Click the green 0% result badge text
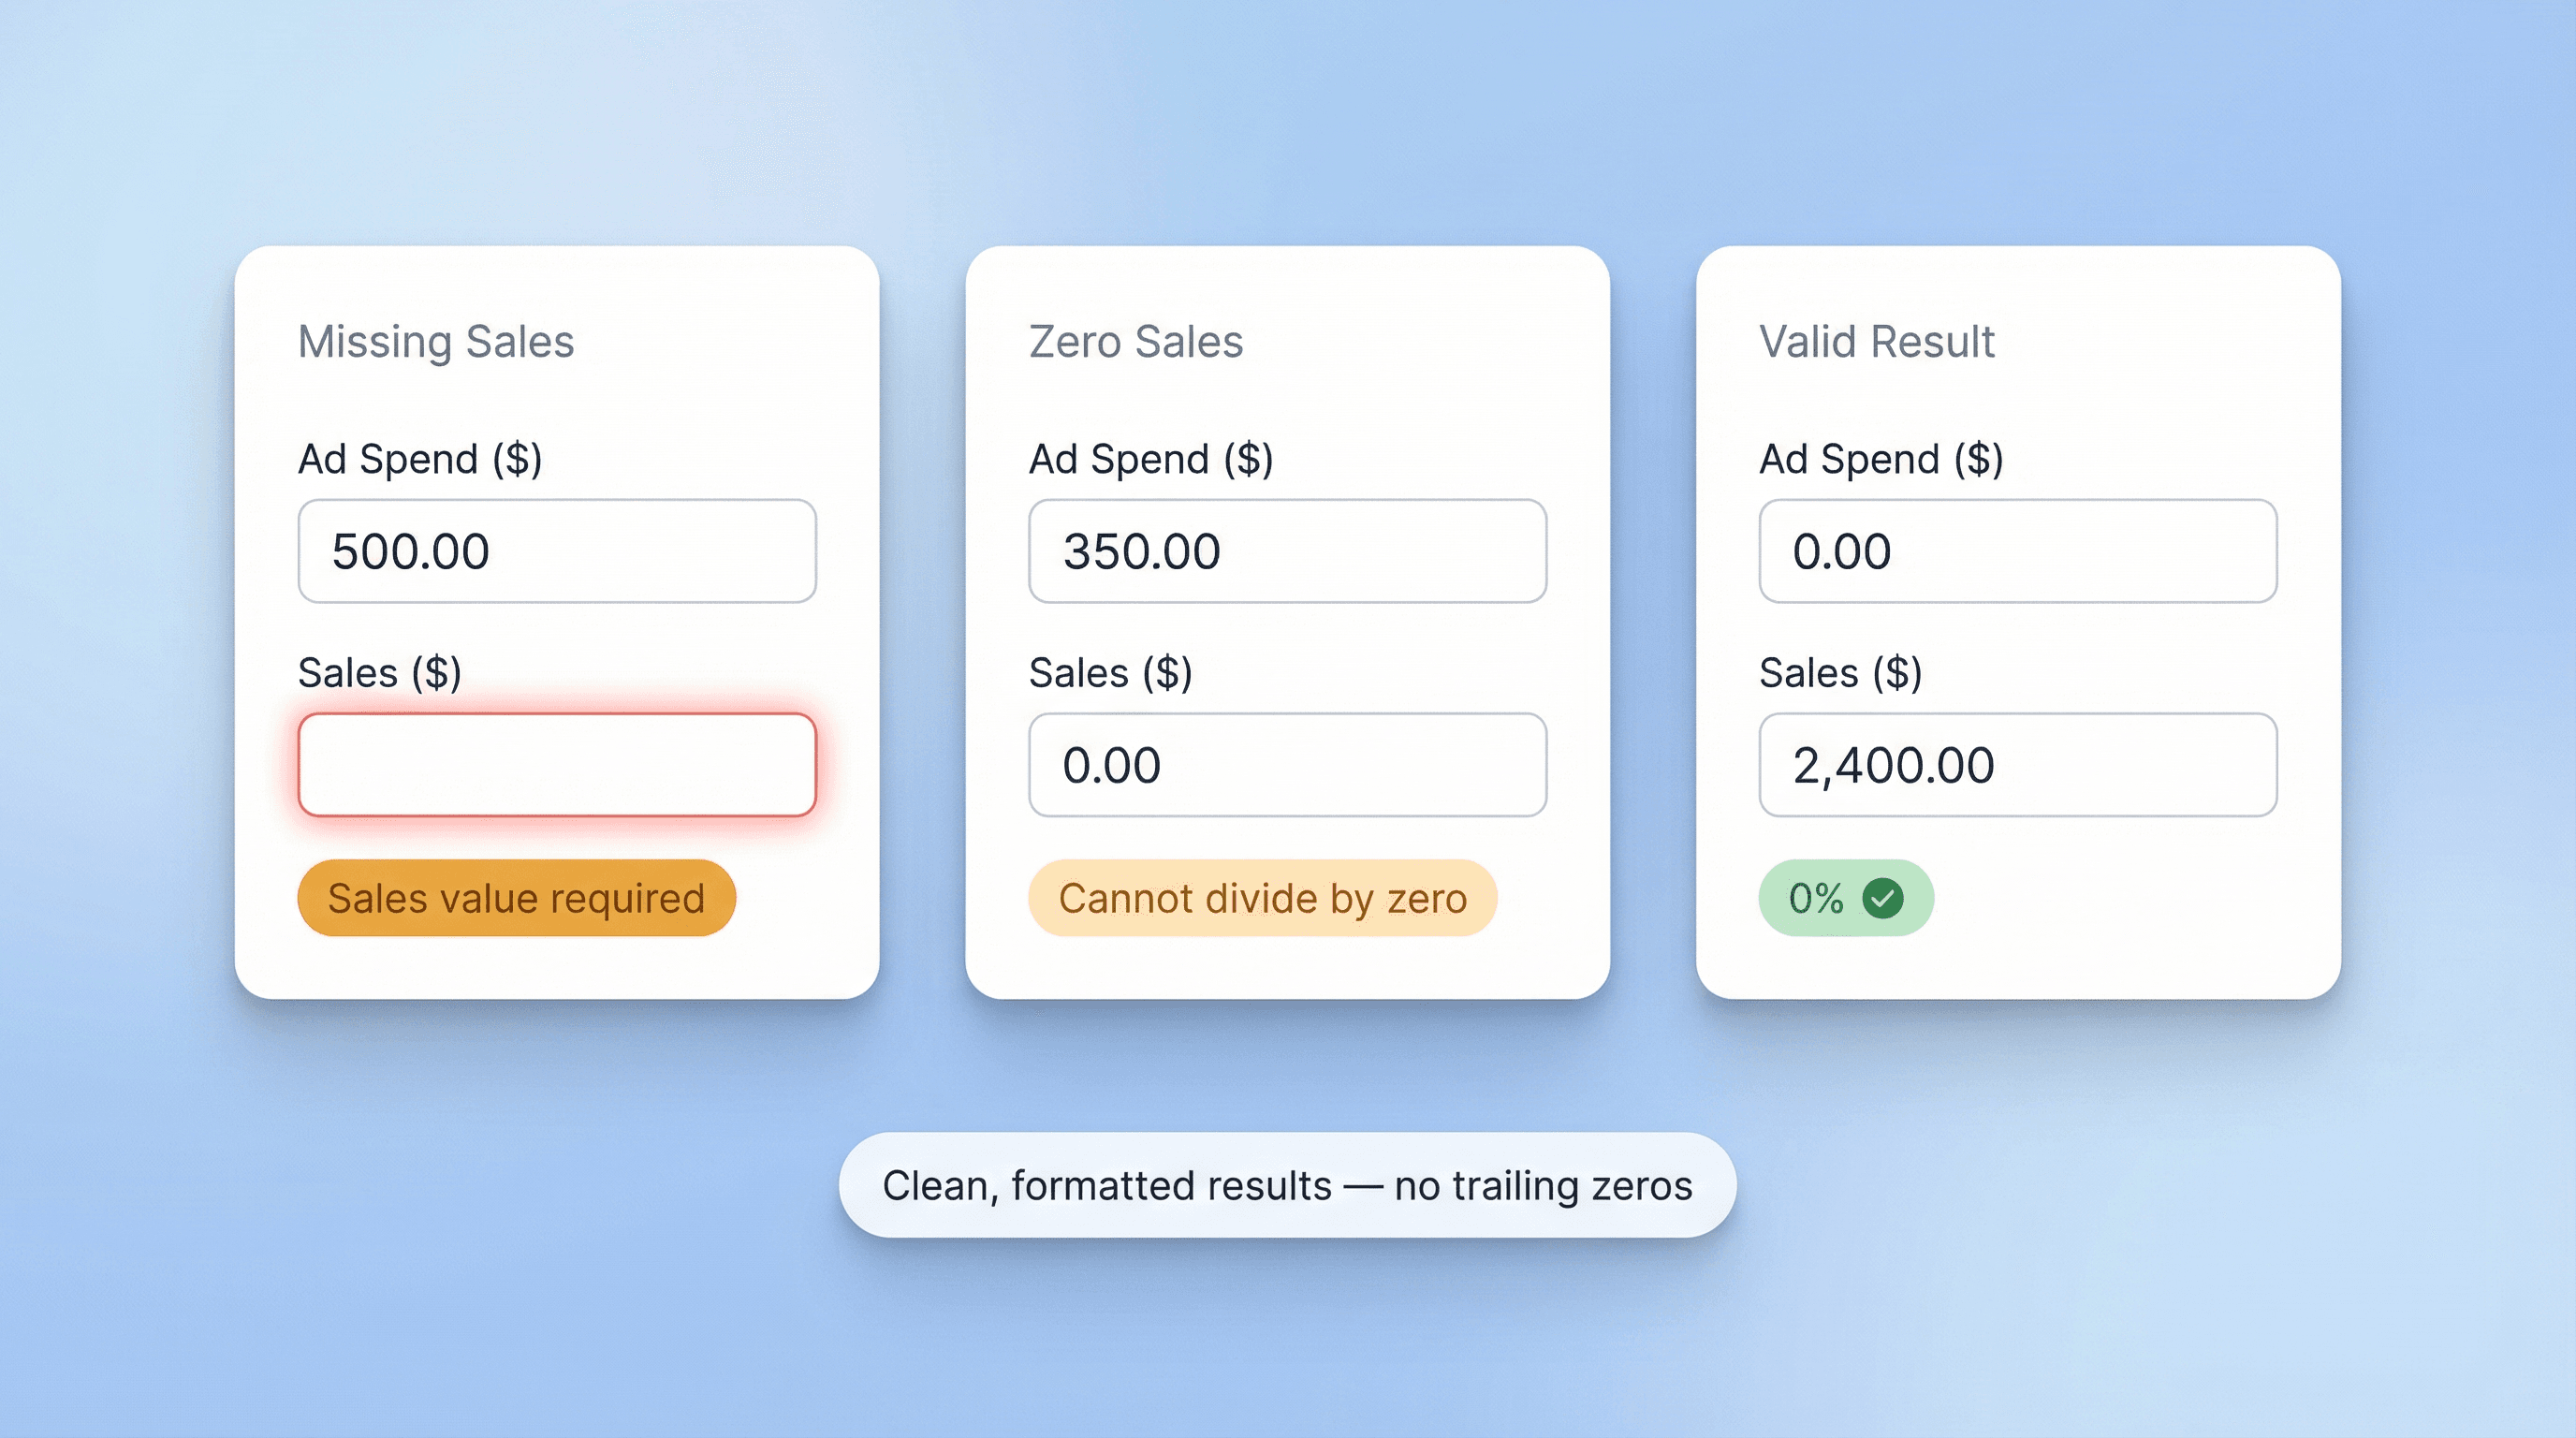 [1815, 898]
